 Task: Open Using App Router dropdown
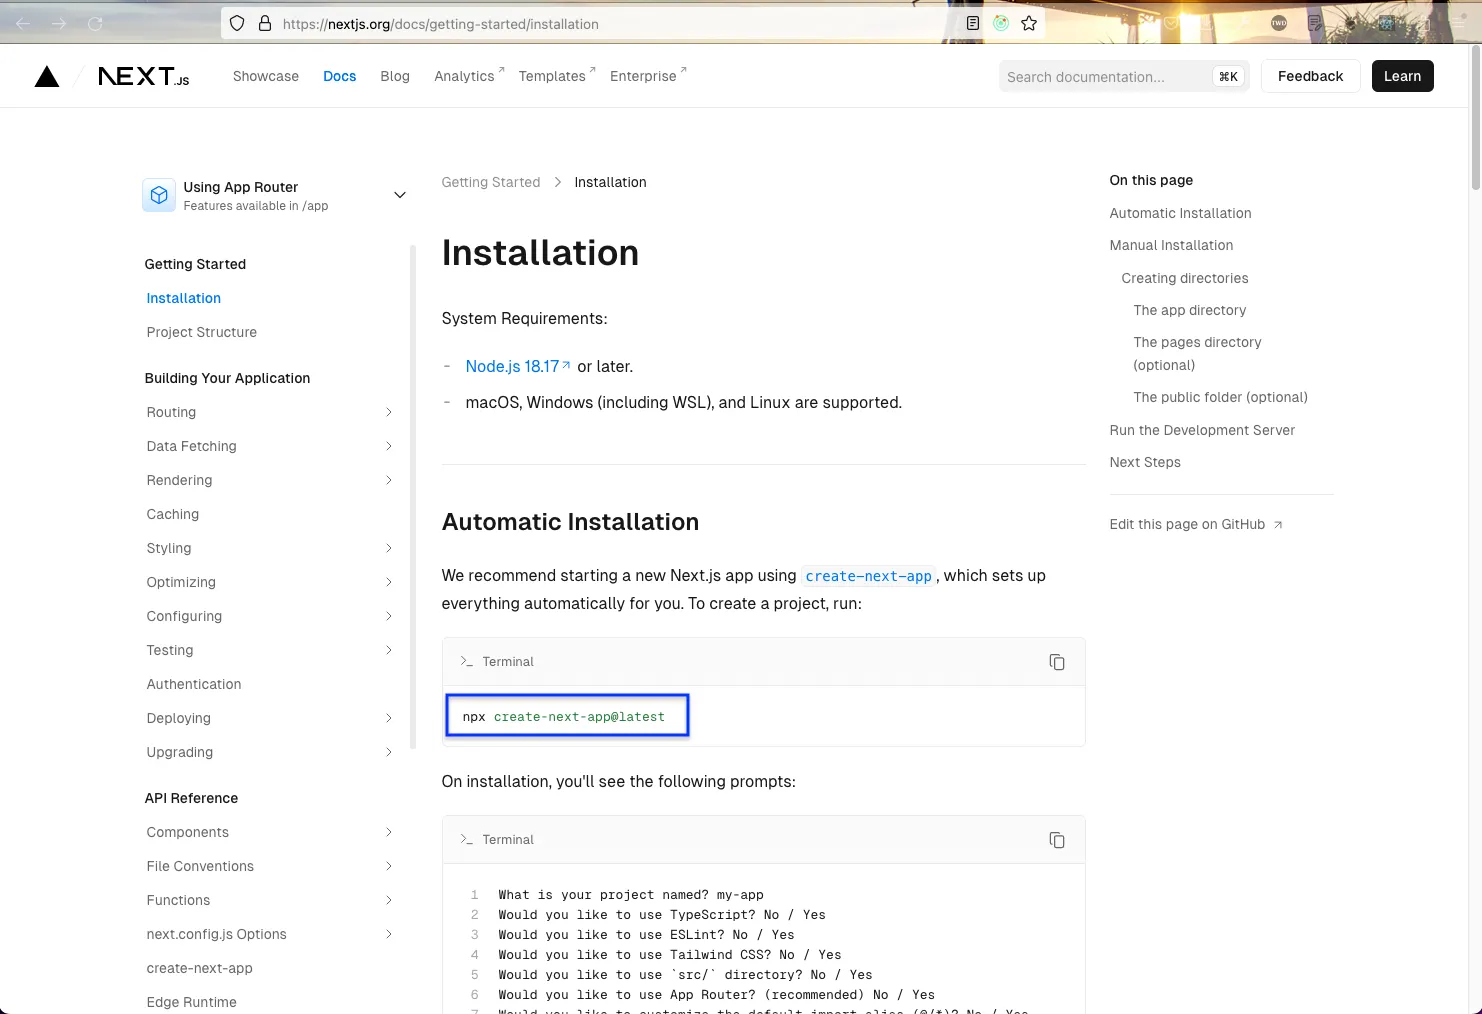(275, 196)
